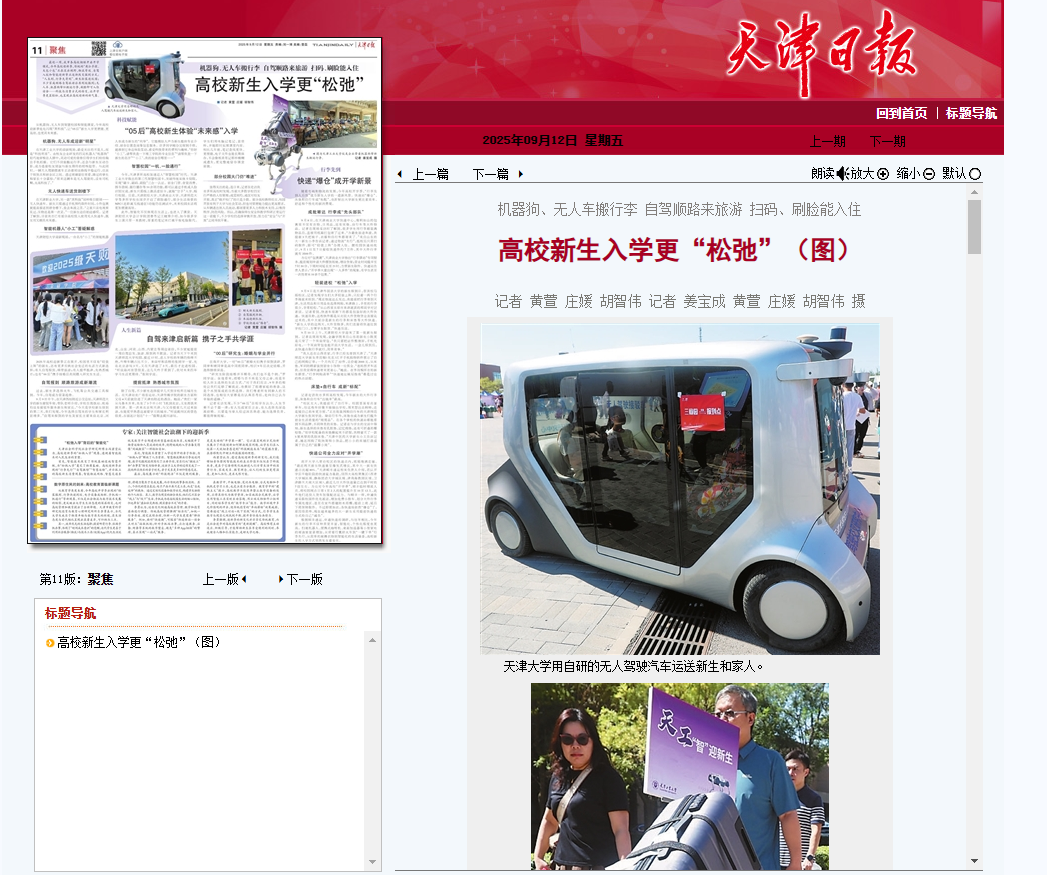
Task: Go to previous issue via 上一期
Action: point(827,141)
